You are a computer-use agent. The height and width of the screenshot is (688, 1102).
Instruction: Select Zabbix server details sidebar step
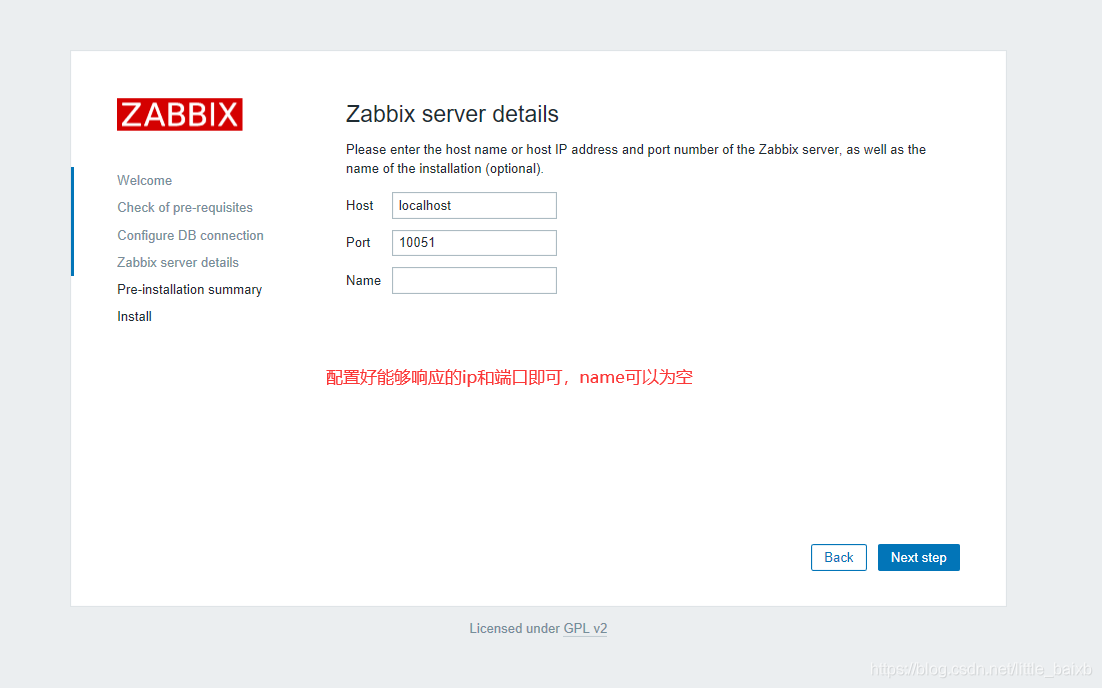point(178,262)
